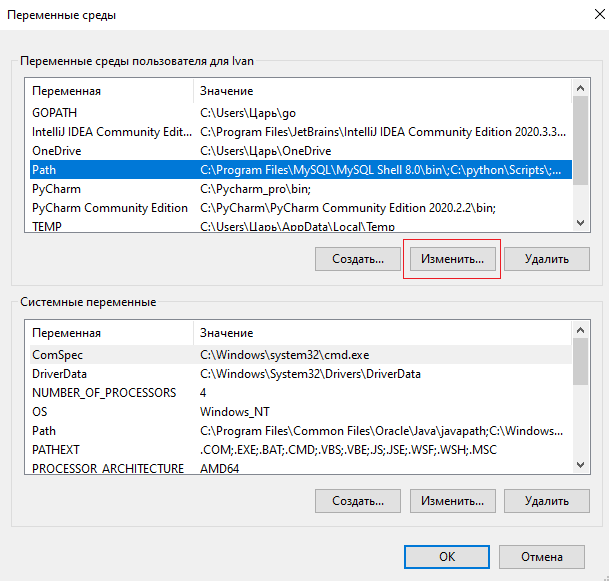The height and width of the screenshot is (581, 609).
Task: Click value C:\Users\Царь\go
Action: pyautogui.click(x=248, y=113)
